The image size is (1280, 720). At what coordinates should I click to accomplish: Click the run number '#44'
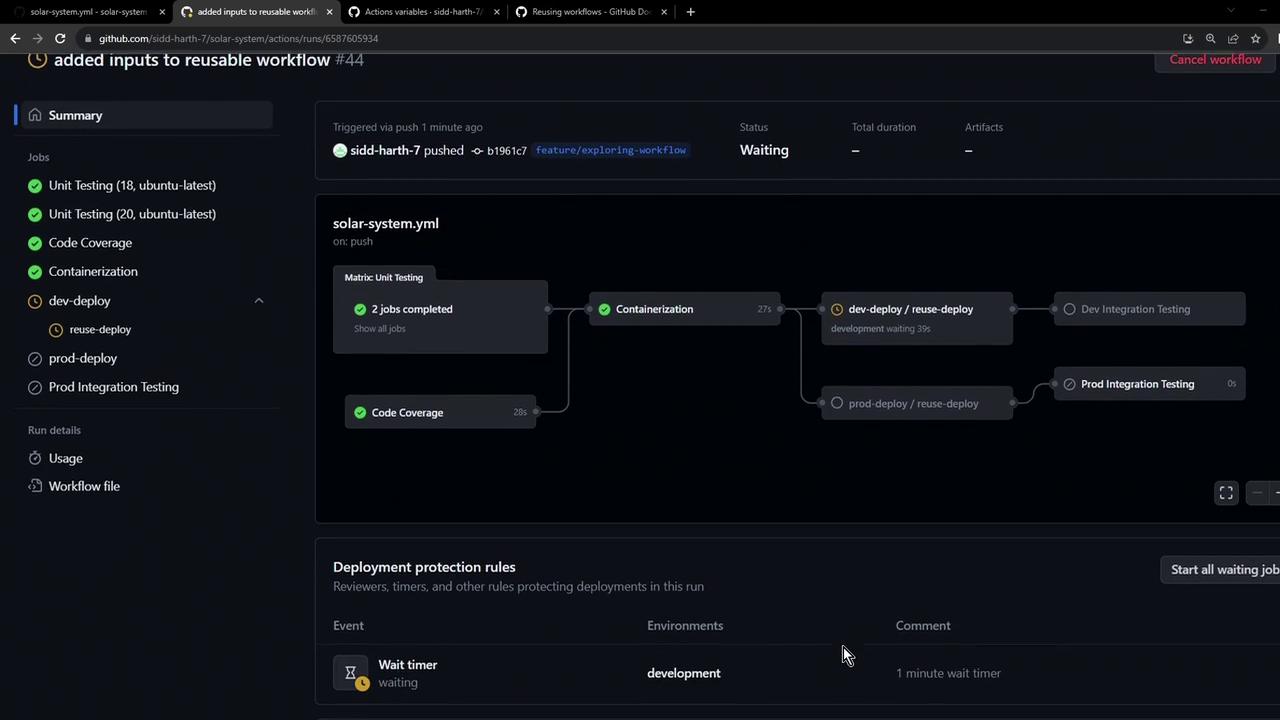[x=349, y=59]
